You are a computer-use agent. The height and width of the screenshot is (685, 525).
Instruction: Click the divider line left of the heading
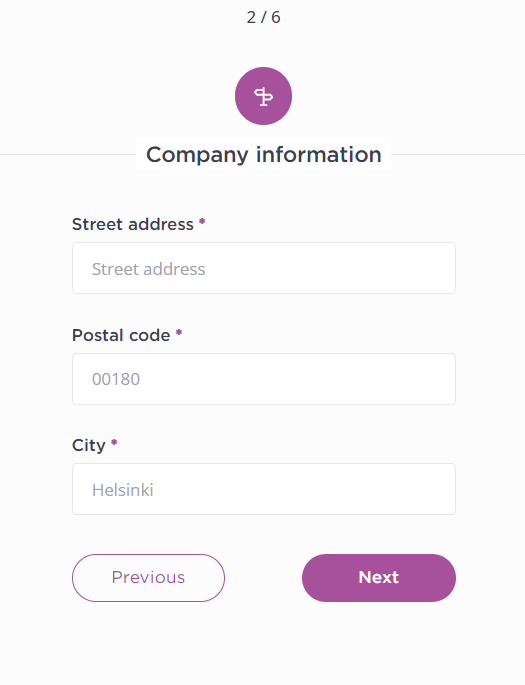[x=68, y=154]
